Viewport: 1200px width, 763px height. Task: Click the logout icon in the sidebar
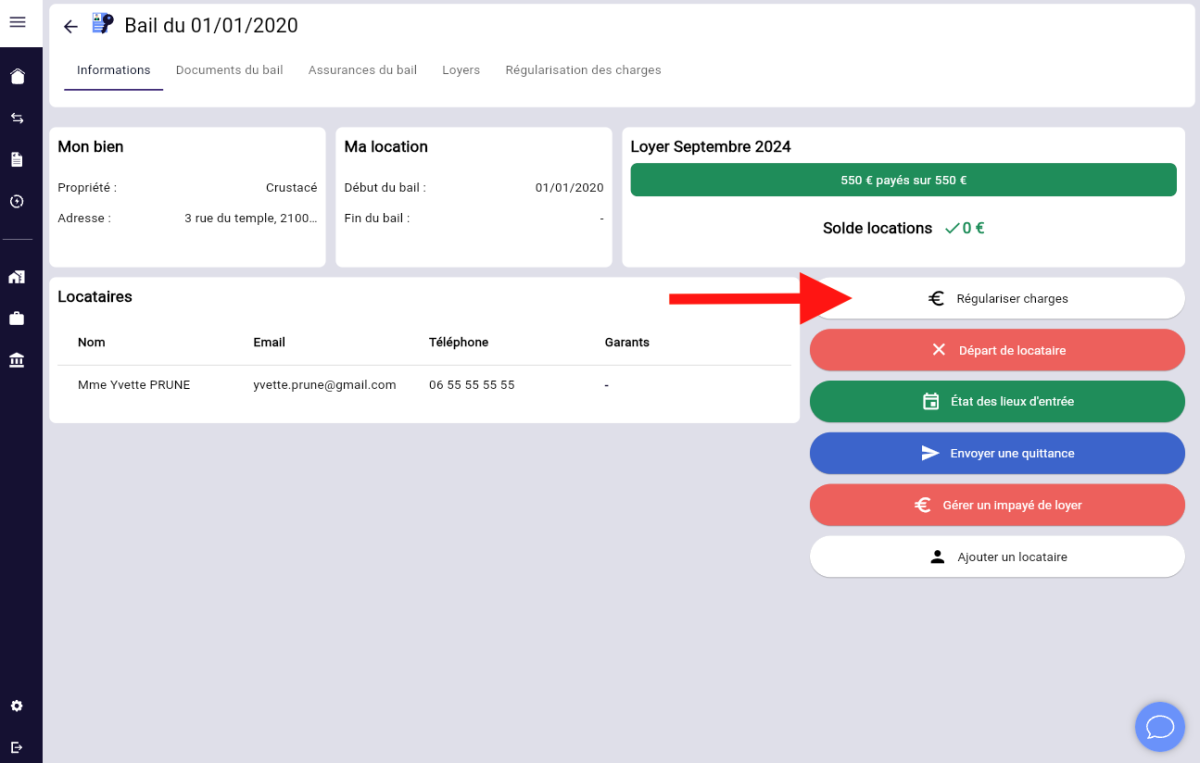[x=17, y=747]
